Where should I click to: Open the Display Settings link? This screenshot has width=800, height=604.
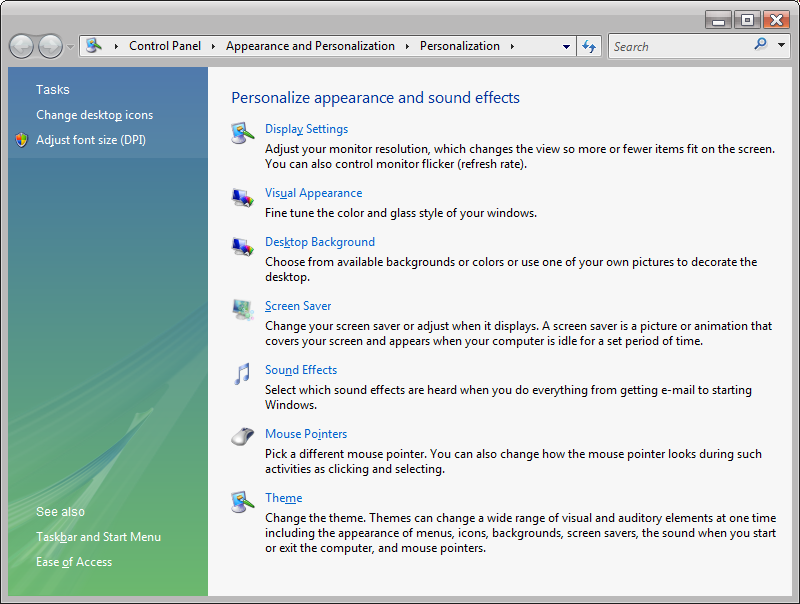pyautogui.click(x=306, y=129)
